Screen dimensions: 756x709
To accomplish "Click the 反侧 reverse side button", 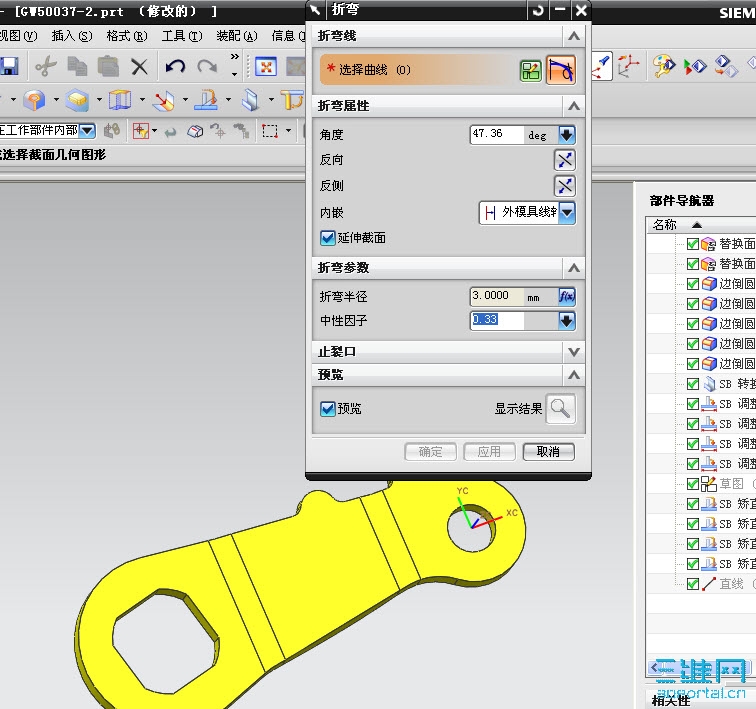I will point(565,186).
